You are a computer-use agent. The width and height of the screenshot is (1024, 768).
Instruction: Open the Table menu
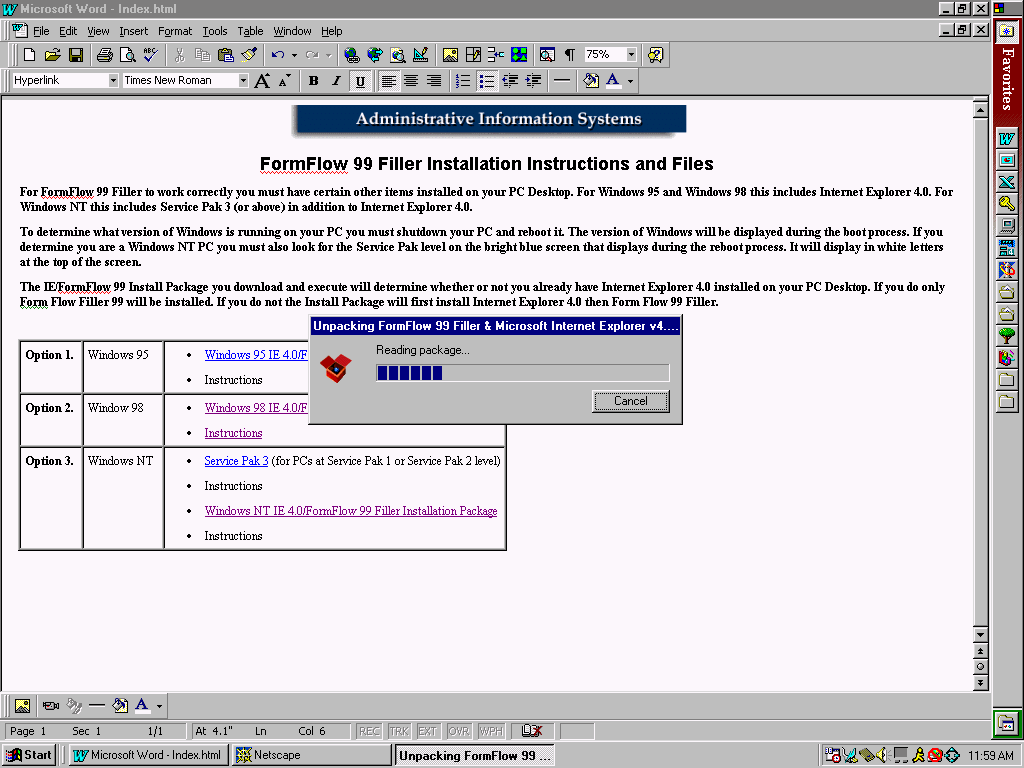250,31
